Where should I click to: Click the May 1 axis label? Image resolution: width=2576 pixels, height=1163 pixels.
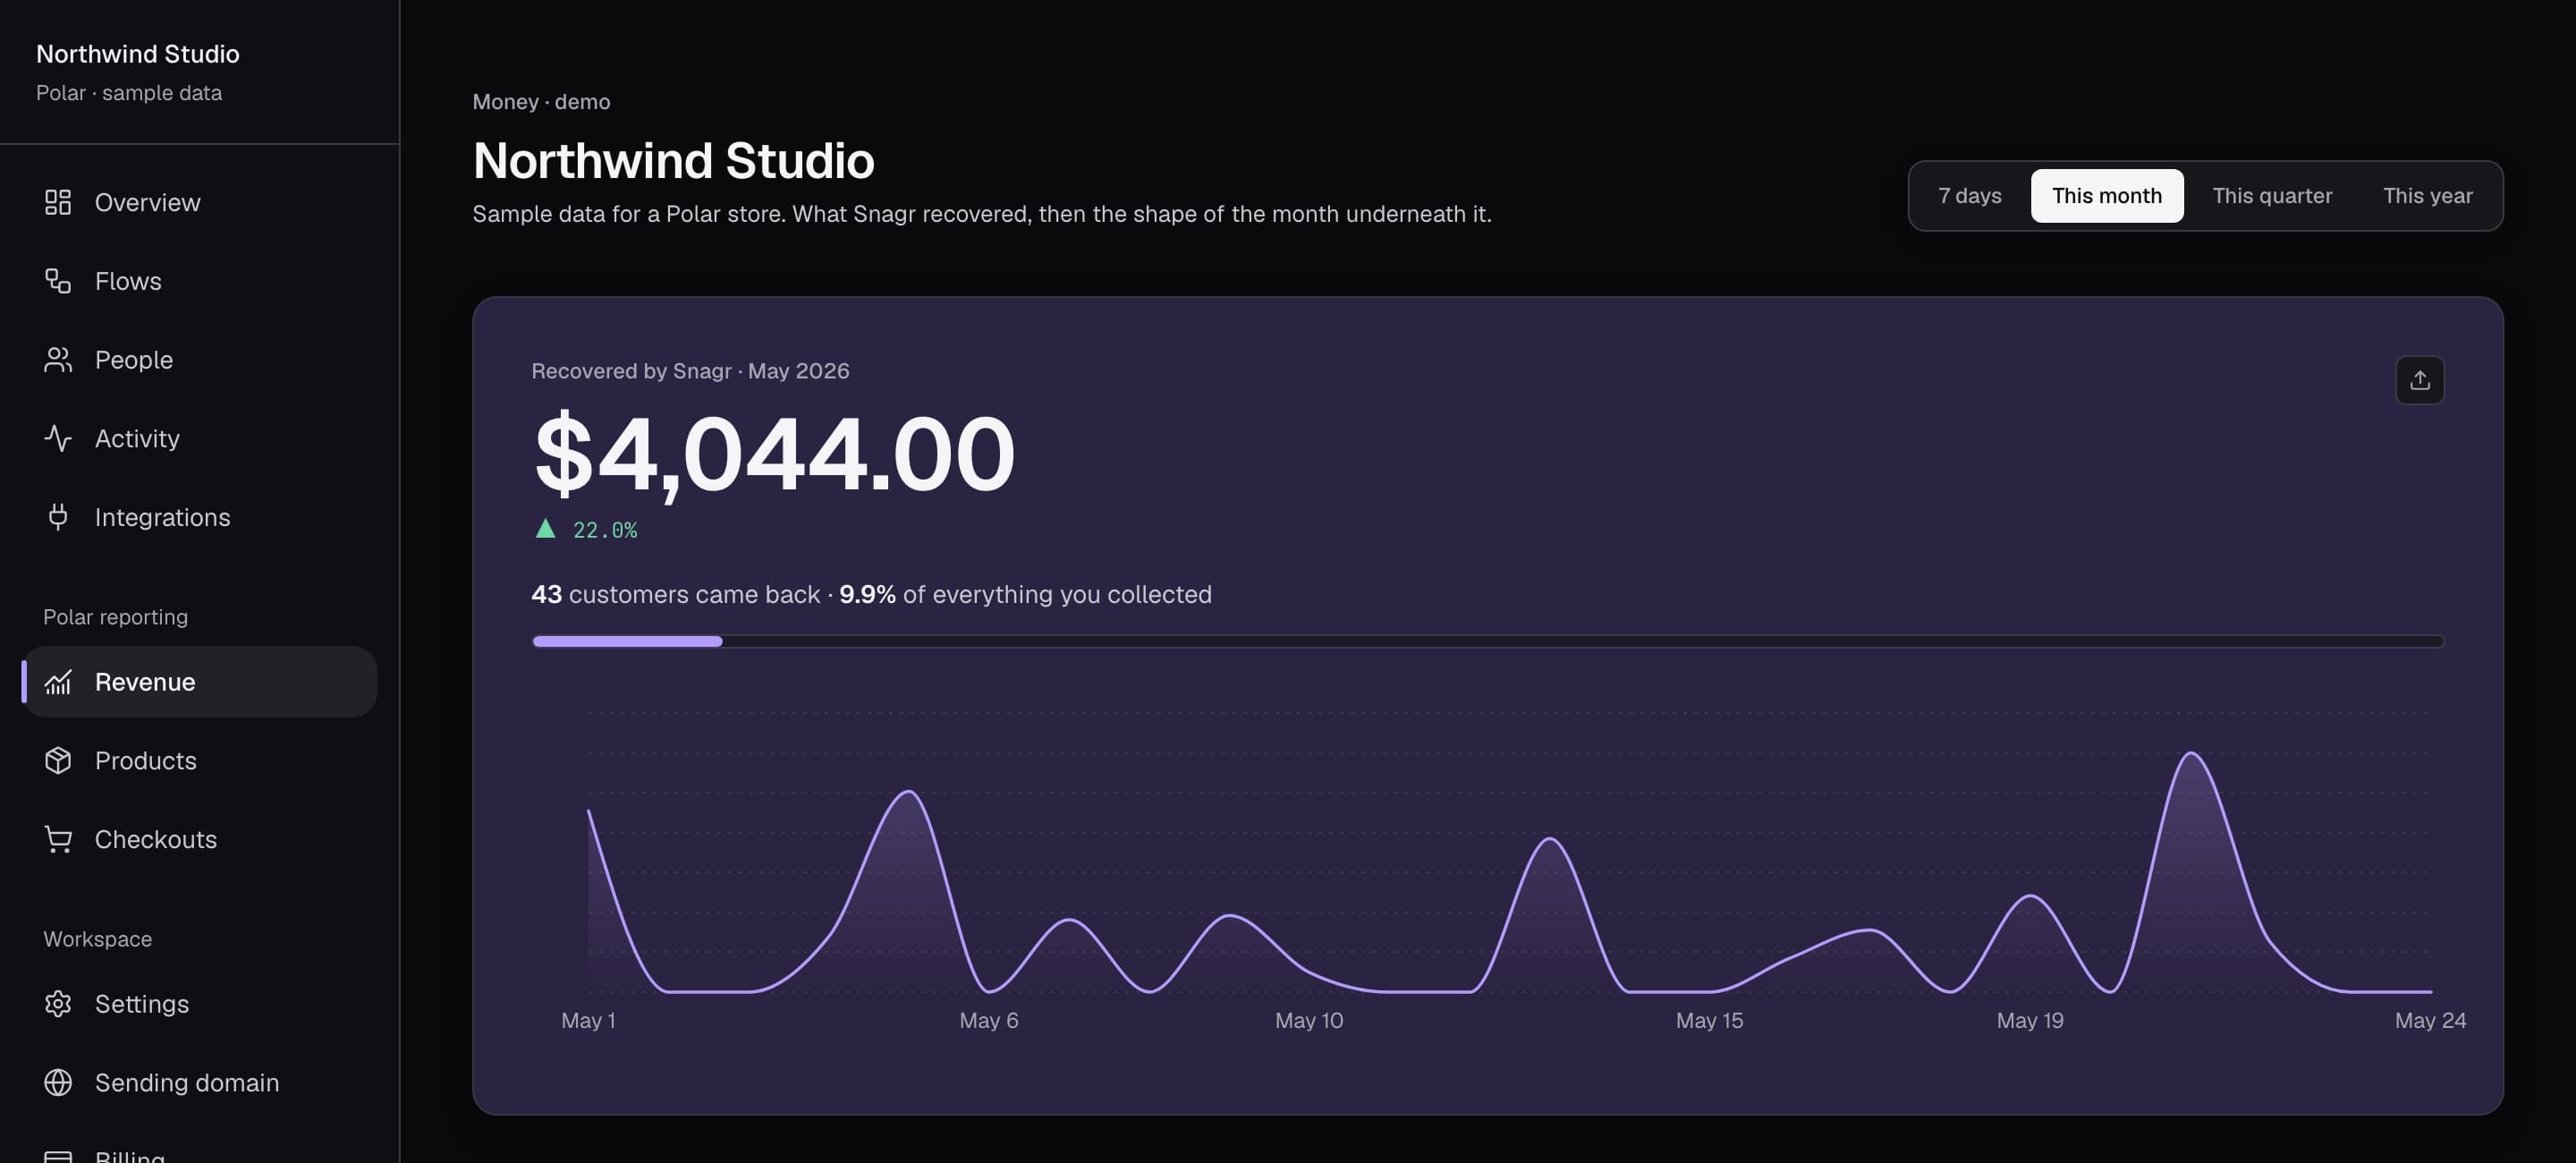click(588, 1020)
